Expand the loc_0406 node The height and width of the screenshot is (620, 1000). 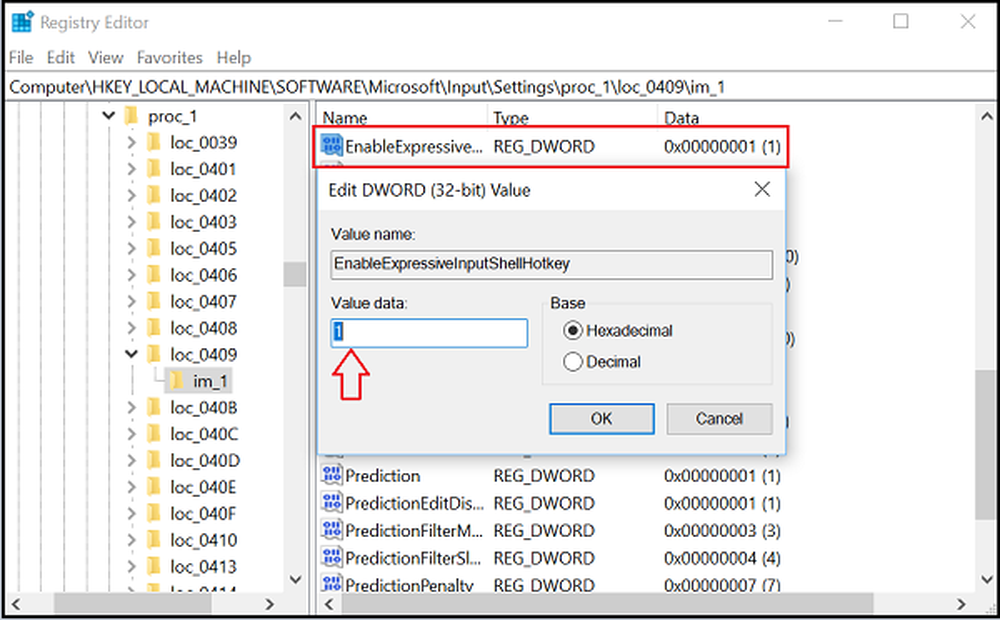point(131,275)
